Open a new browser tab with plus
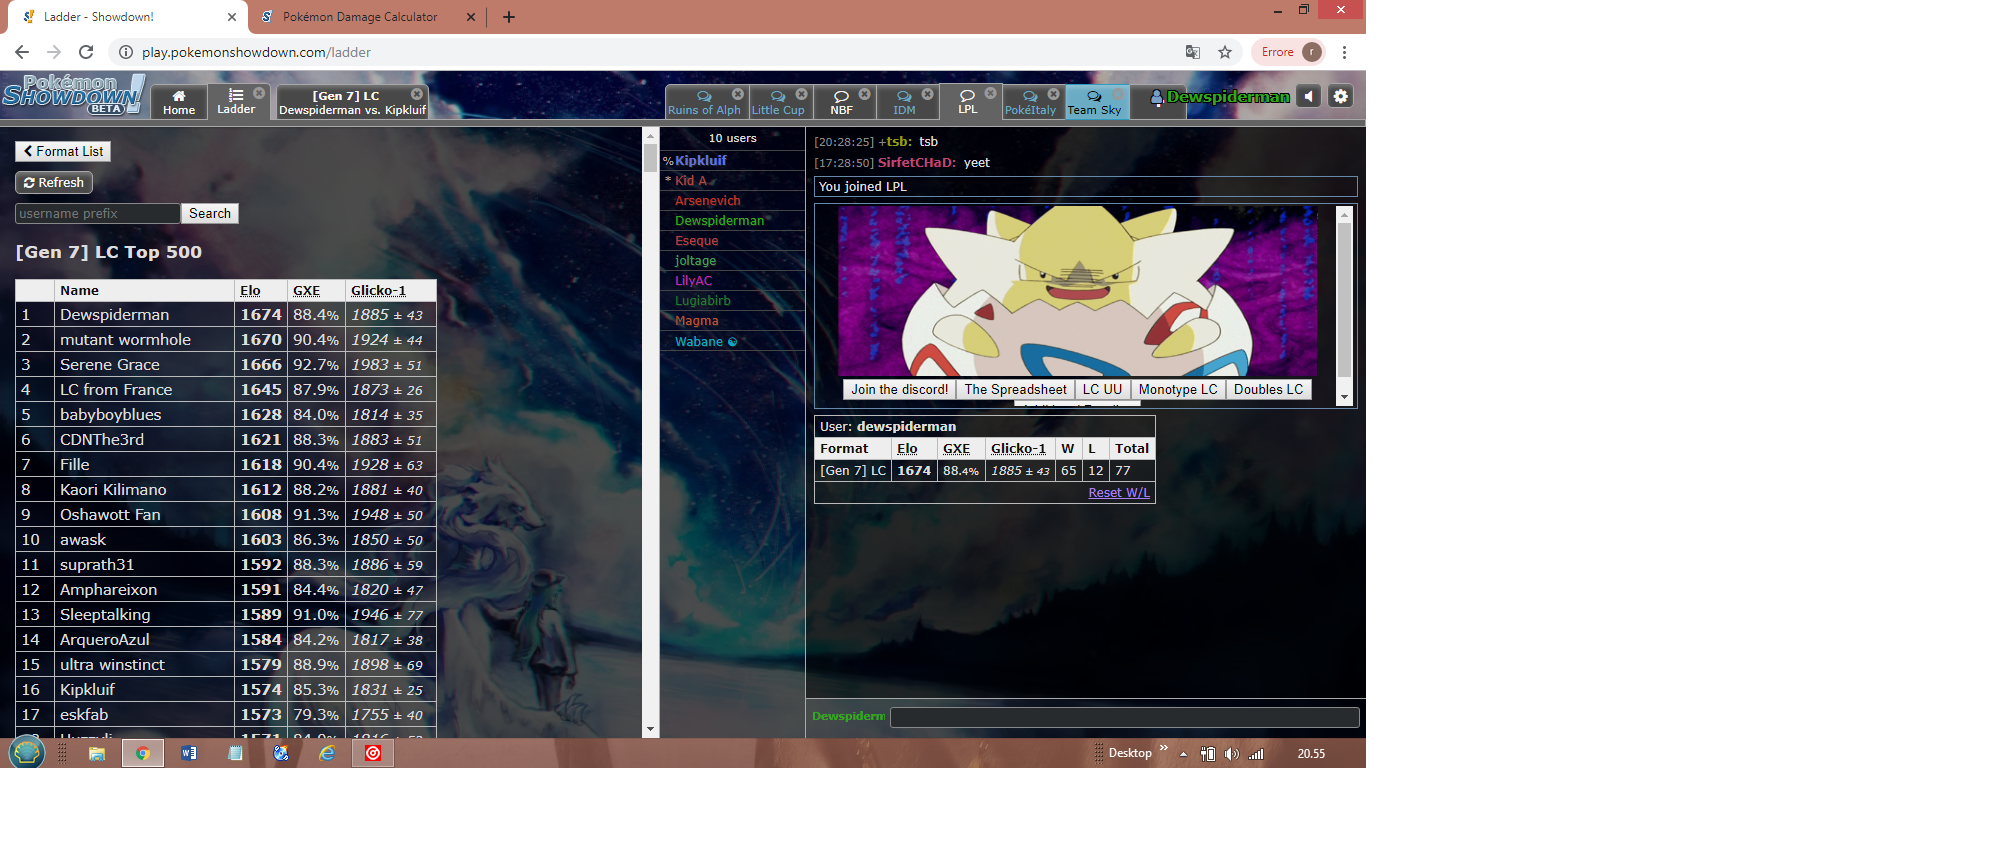 pyautogui.click(x=508, y=17)
